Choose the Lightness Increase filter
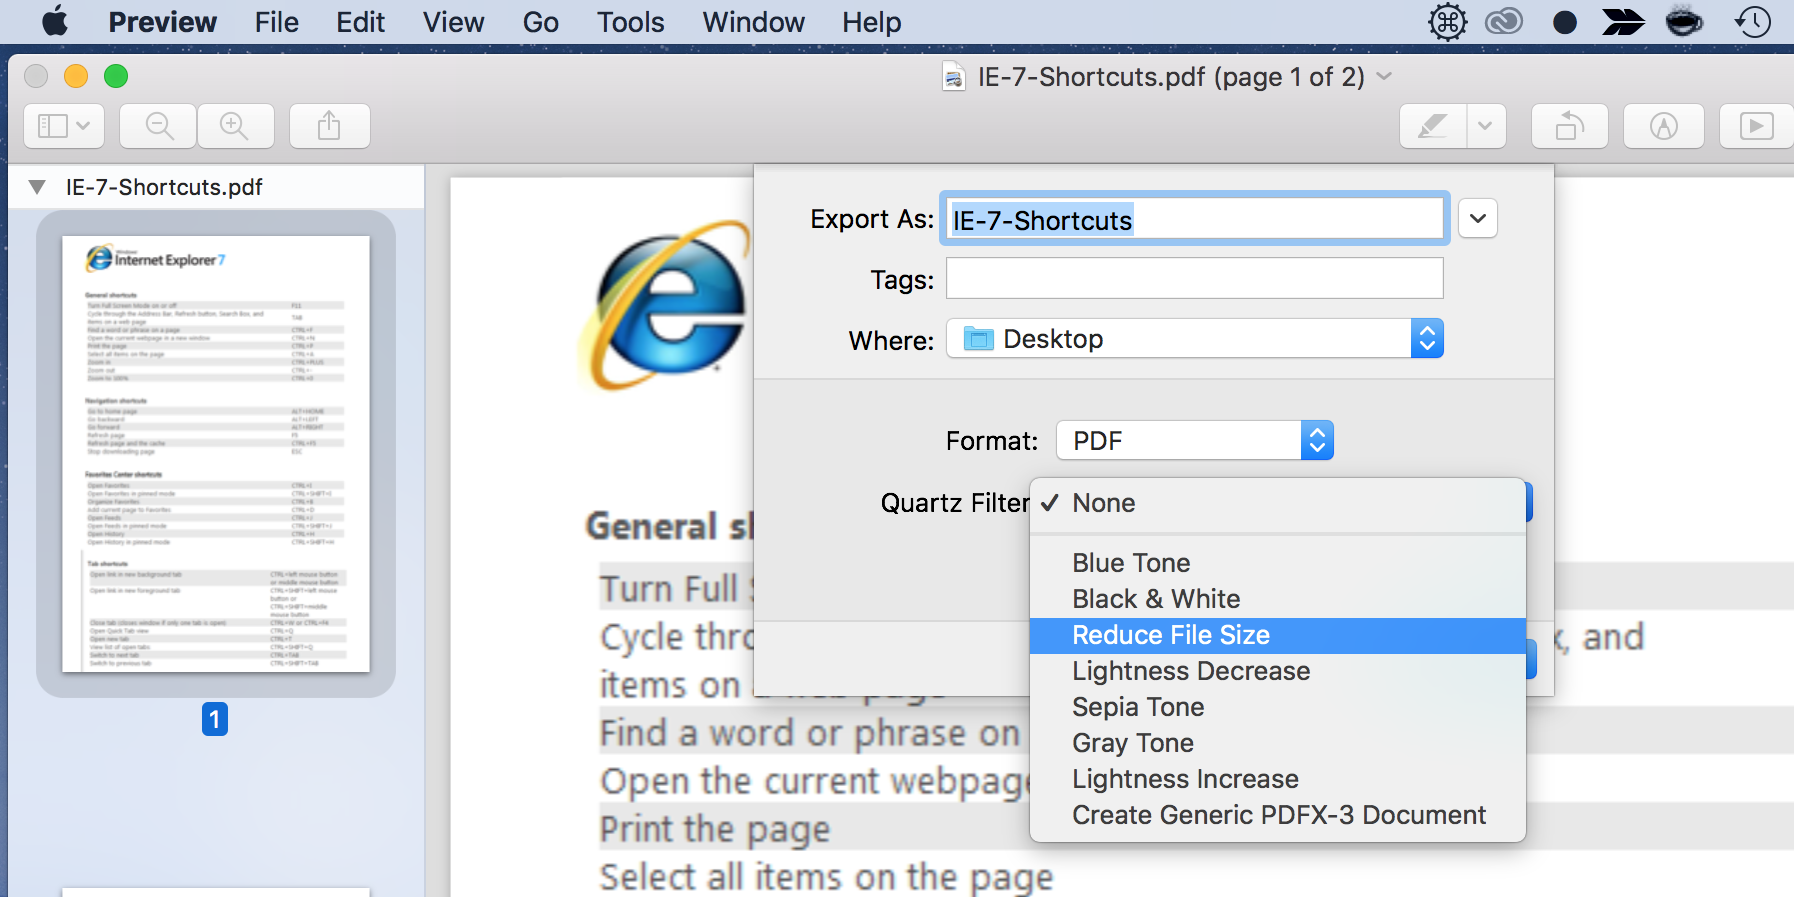The height and width of the screenshot is (897, 1794). 1278,779
